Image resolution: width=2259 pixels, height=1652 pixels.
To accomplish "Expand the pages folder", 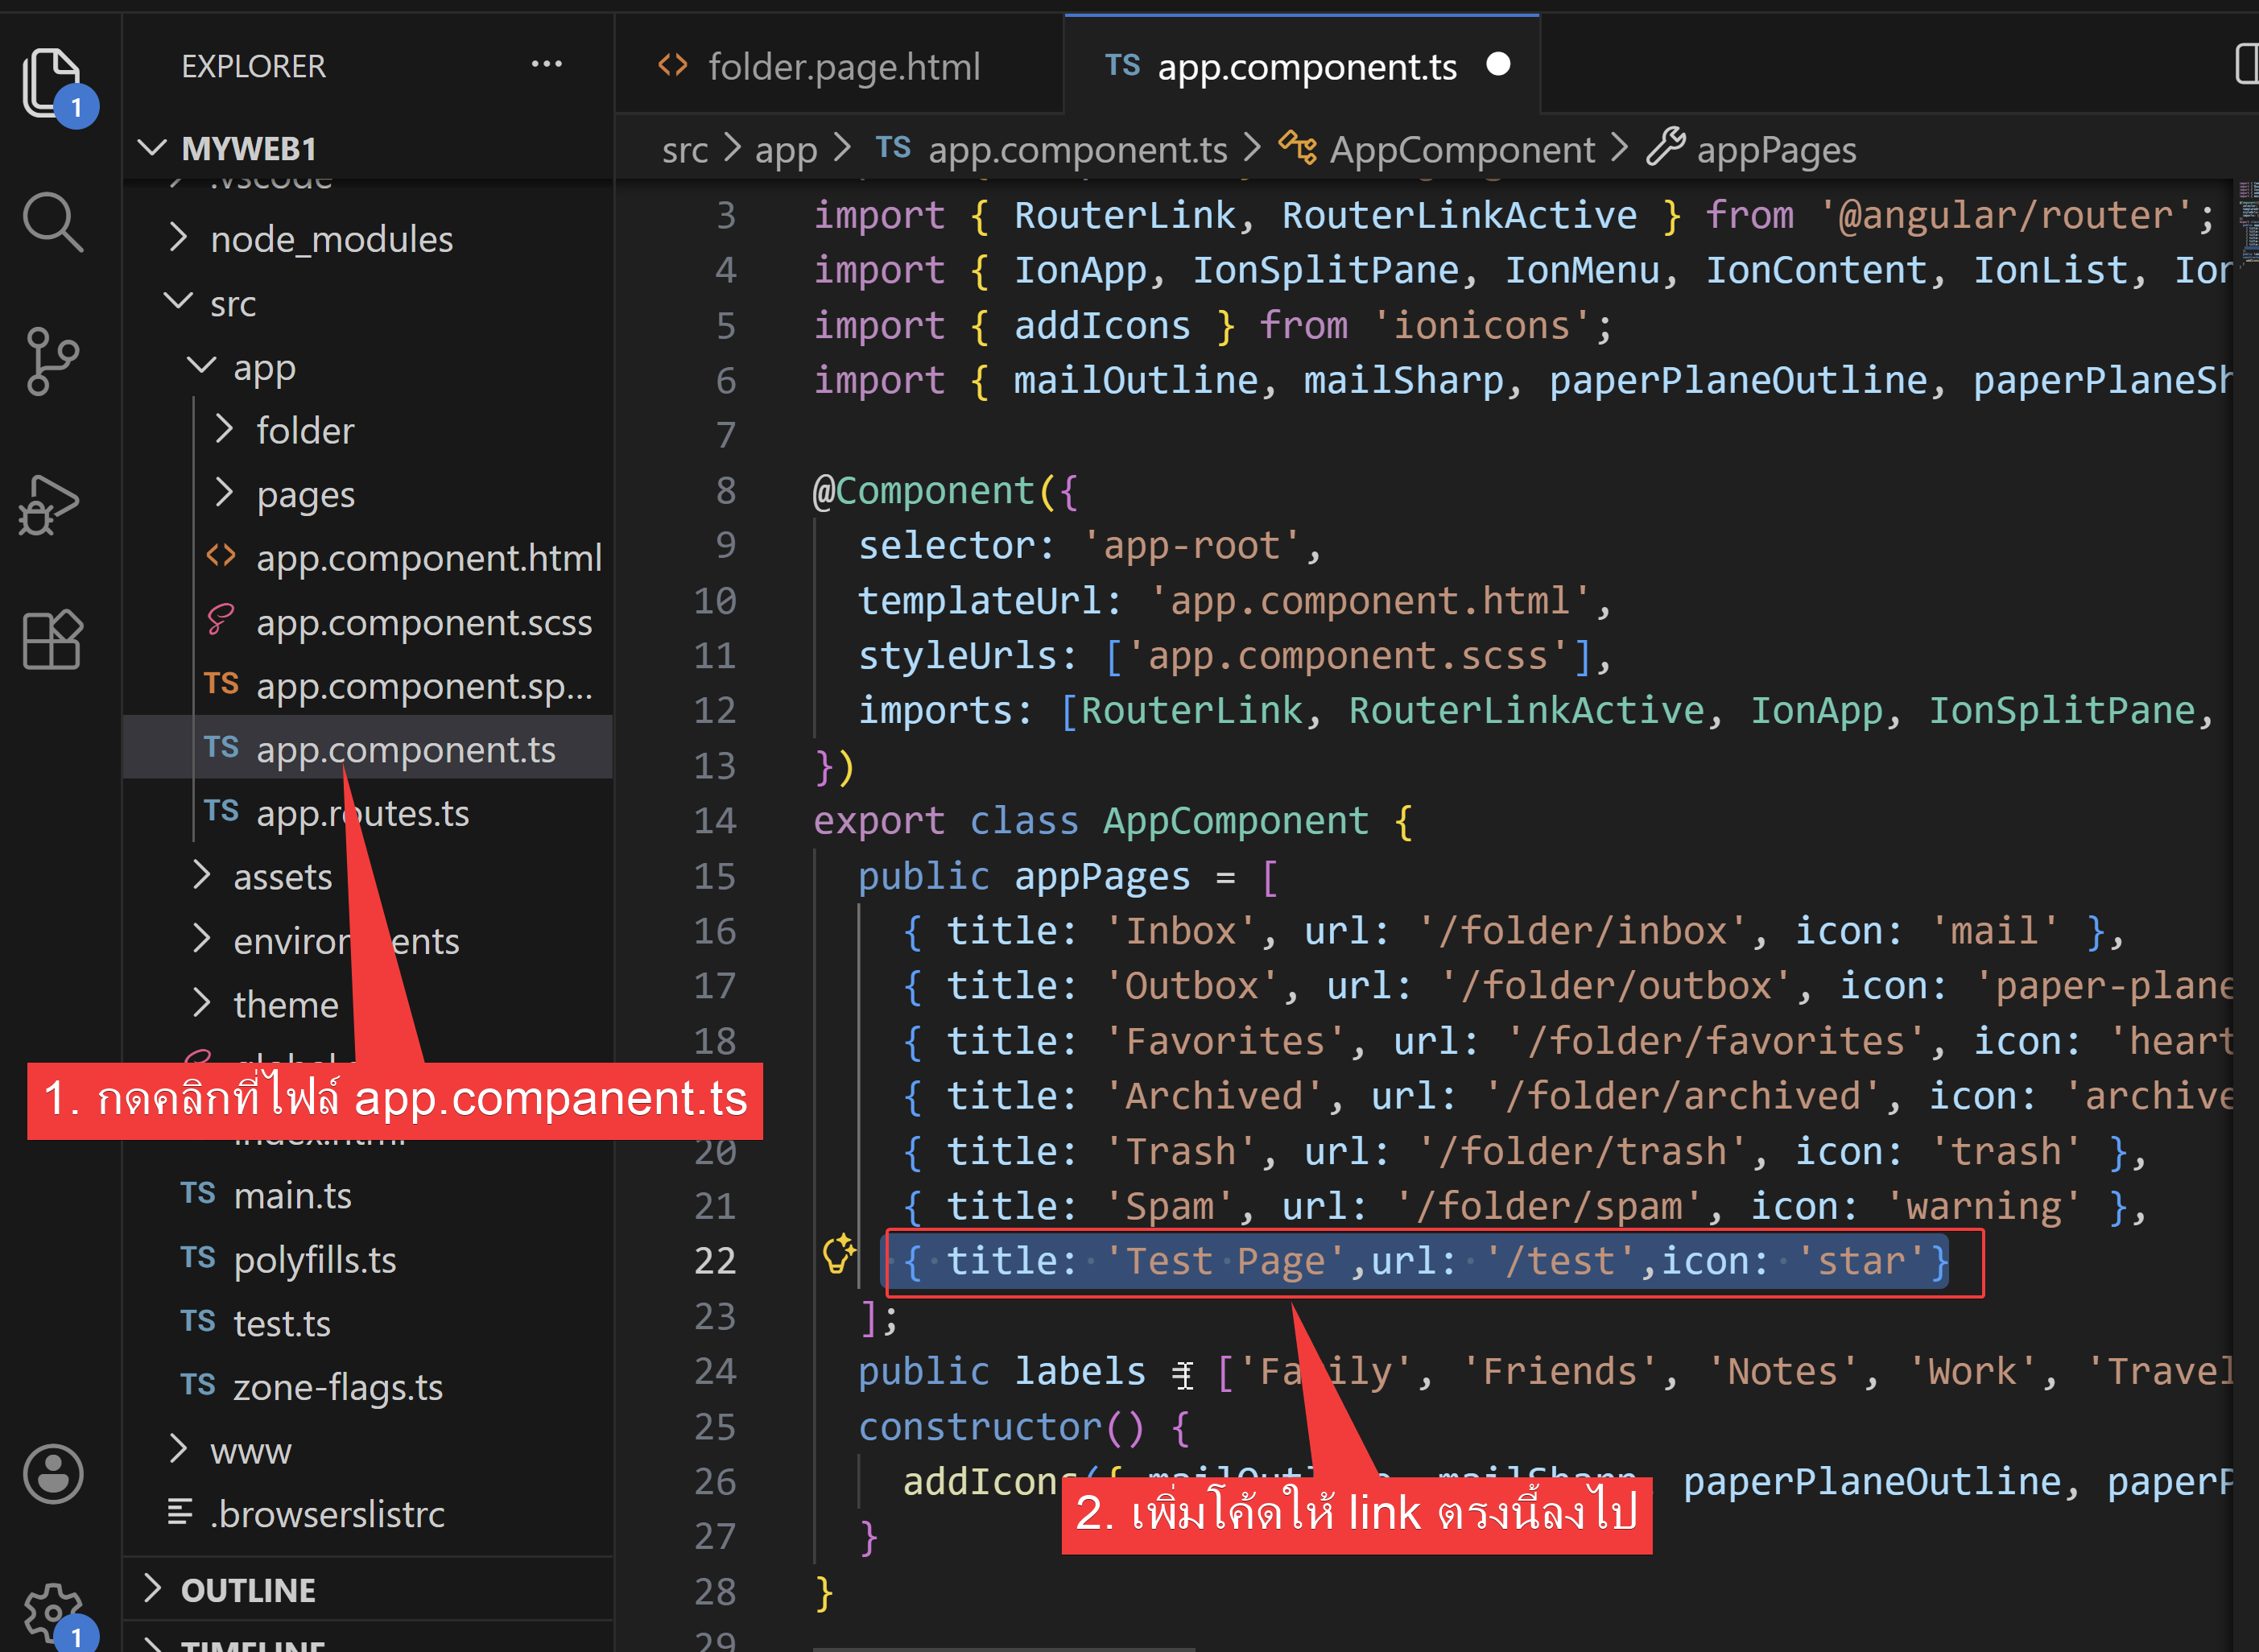I will (305, 495).
